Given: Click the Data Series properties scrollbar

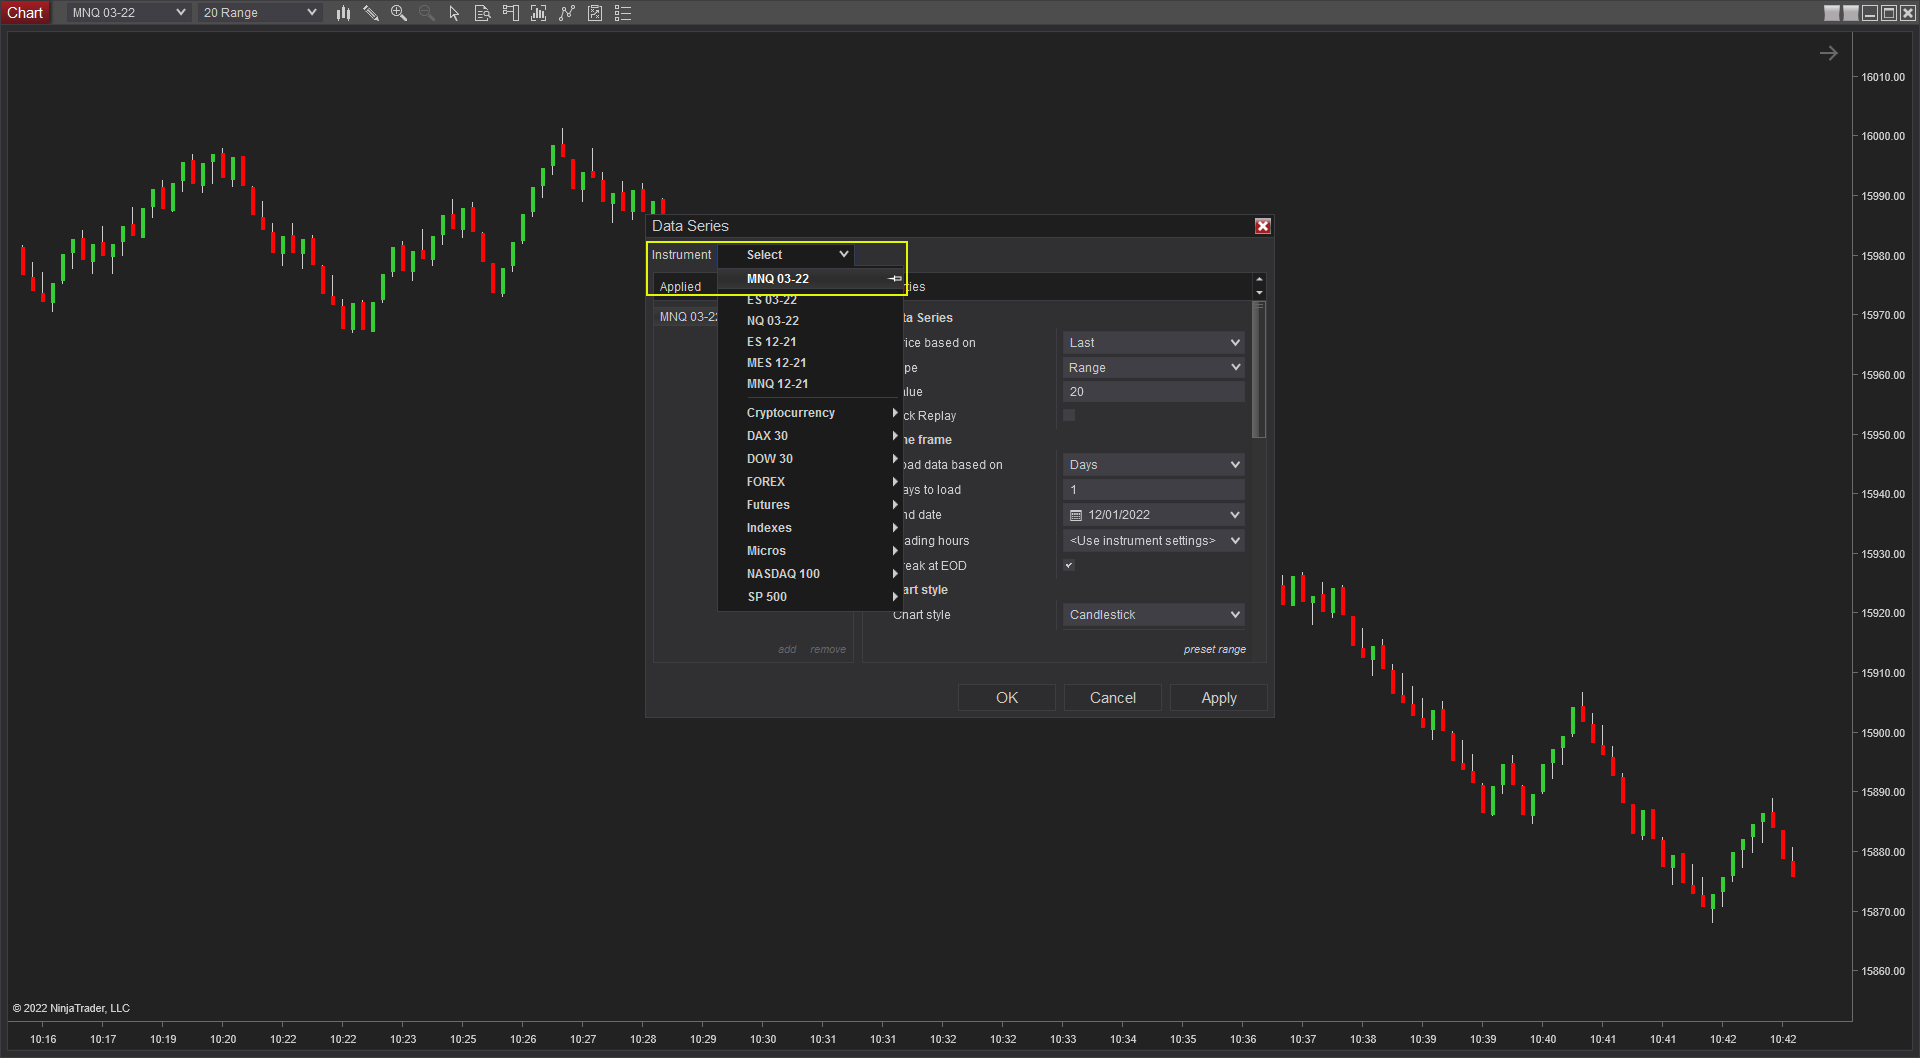Looking at the screenshot, I should pyautogui.click(x=1259, y=370).
